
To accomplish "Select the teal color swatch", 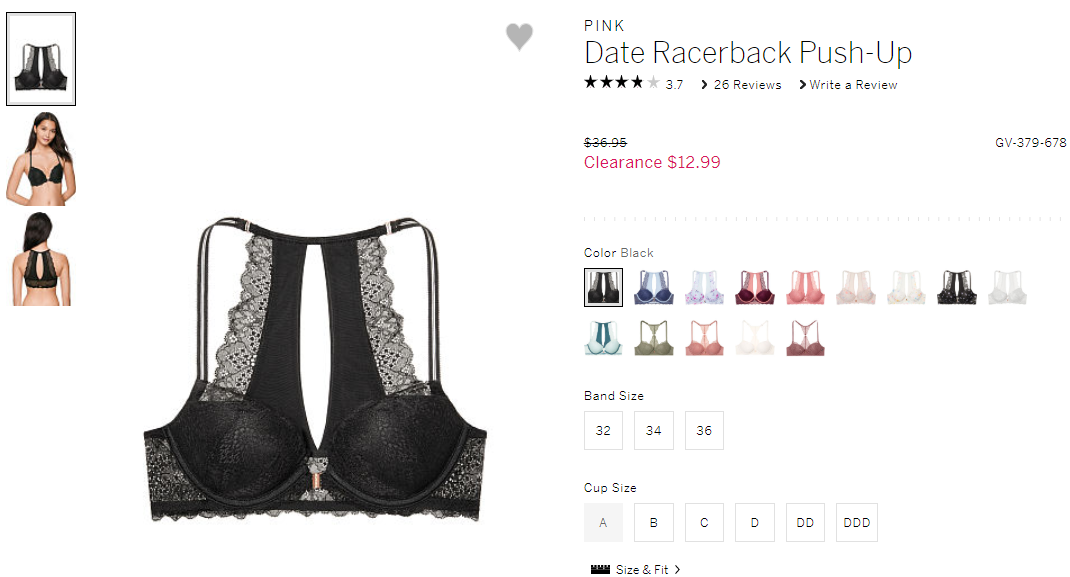I will (603, 338).
